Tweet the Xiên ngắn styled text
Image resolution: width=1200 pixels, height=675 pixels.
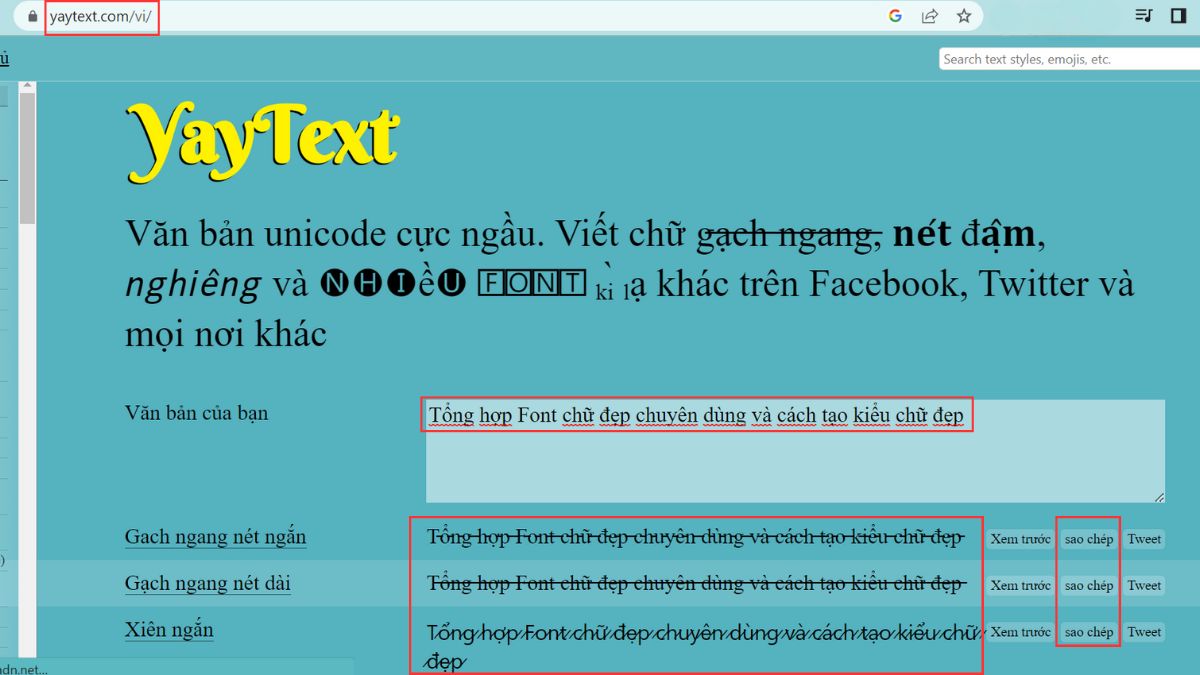[1143, 631]
